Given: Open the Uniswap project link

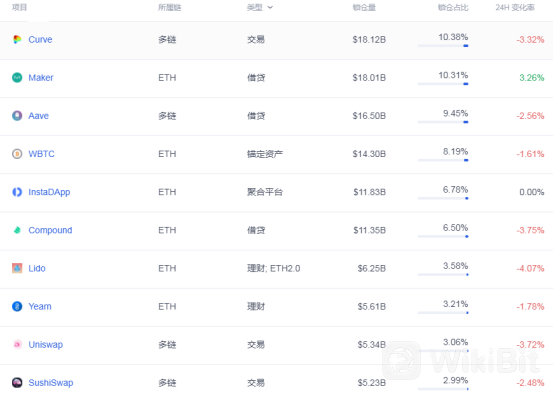Looking at the screenshot, I should 46,345.
